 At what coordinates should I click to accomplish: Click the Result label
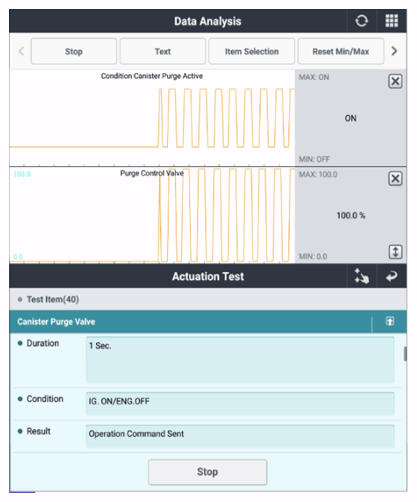(x=38, y=431)
